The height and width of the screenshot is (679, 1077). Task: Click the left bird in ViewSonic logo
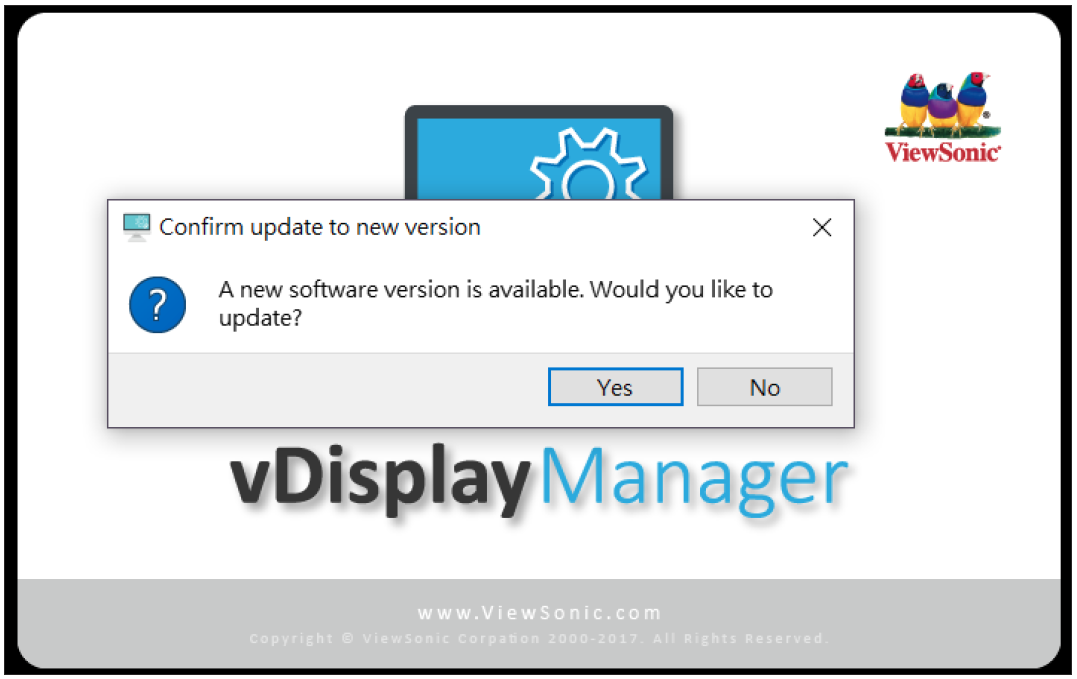point(916,102)
